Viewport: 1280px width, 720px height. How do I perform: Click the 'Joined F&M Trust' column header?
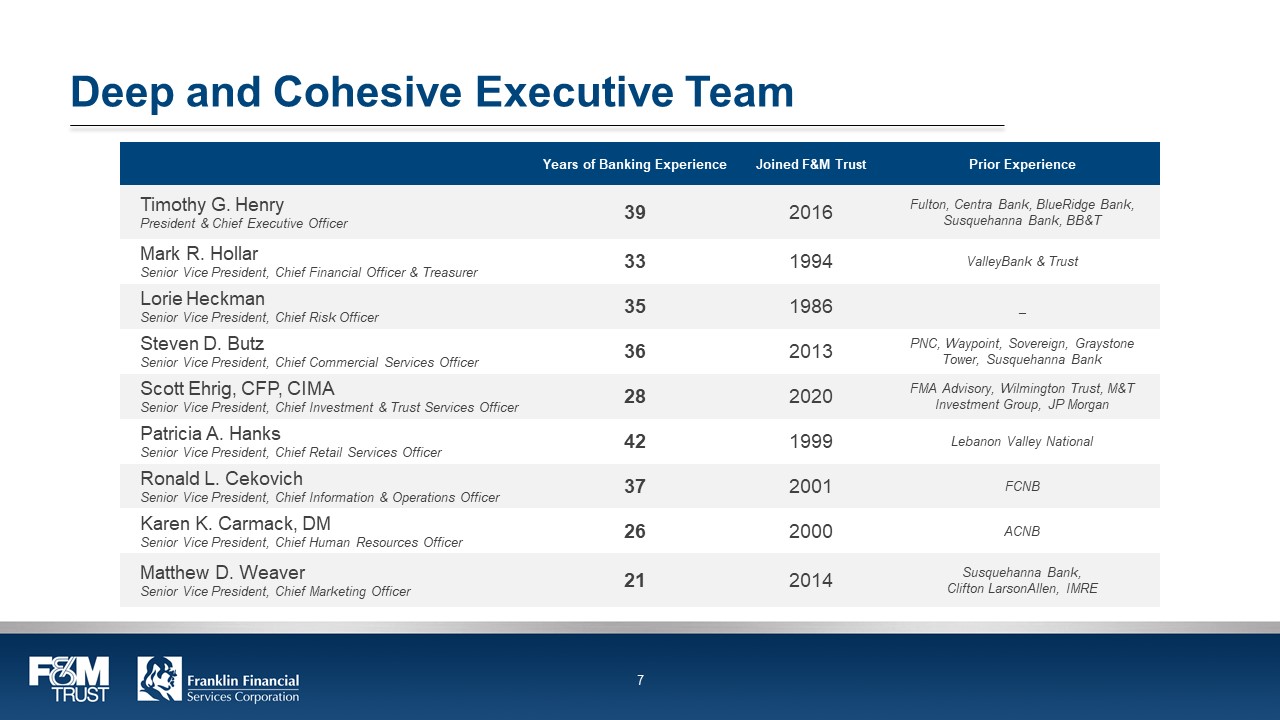tap(811, 164)
